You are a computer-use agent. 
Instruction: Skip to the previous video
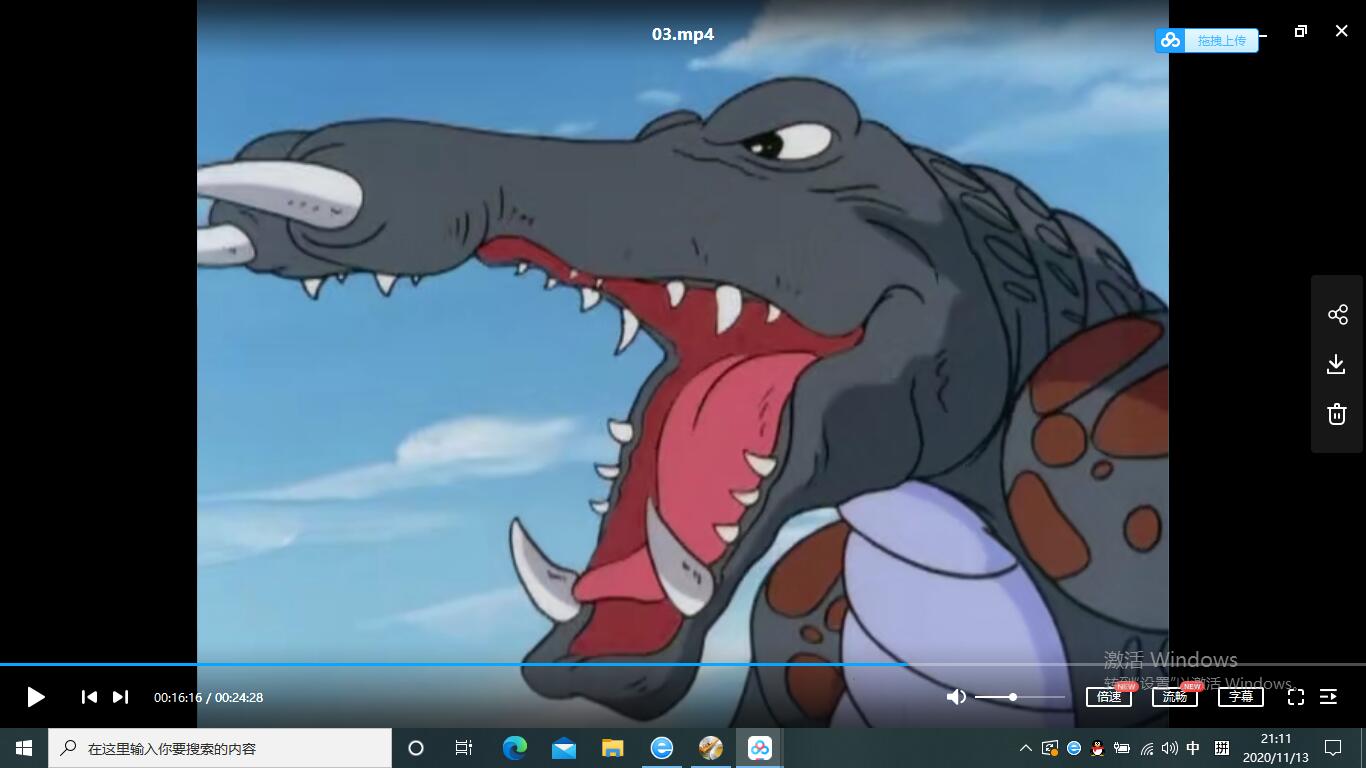point(89,697)
